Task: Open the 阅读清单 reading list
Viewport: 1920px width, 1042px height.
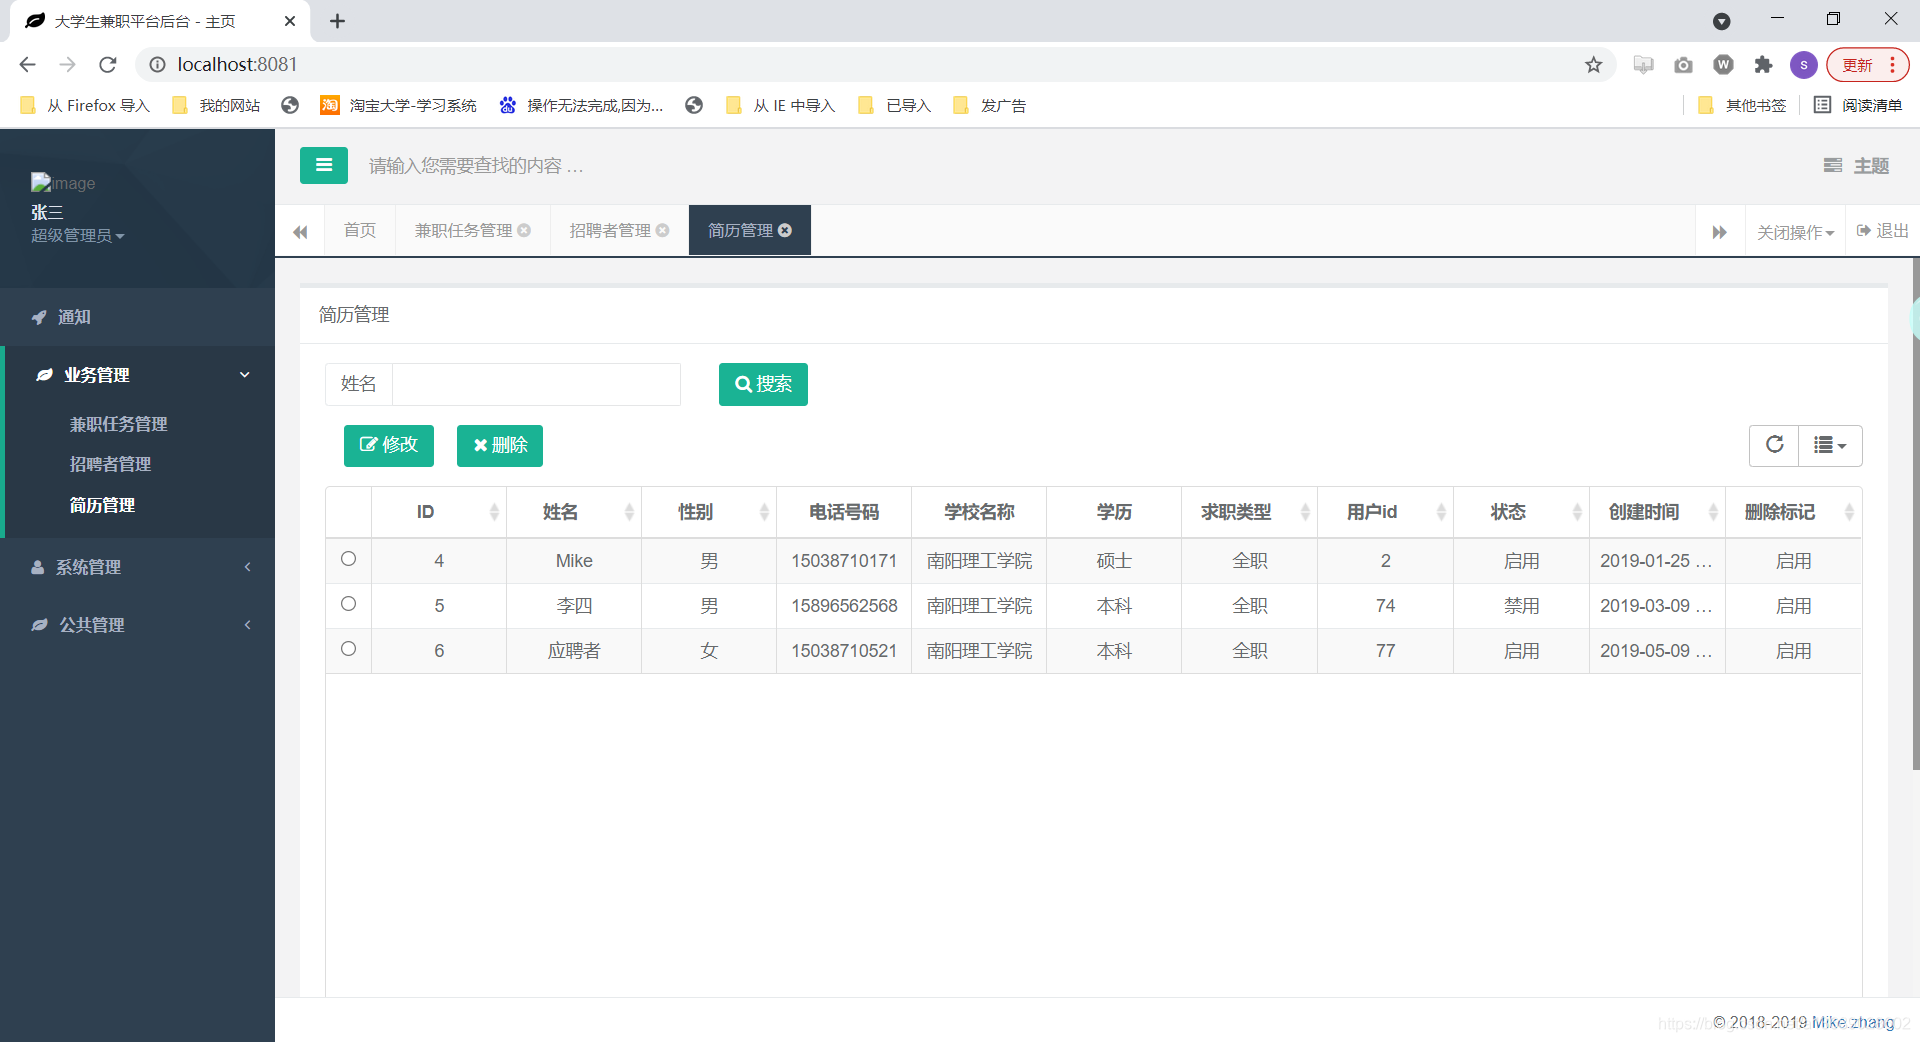Action: coord(1858,105)
